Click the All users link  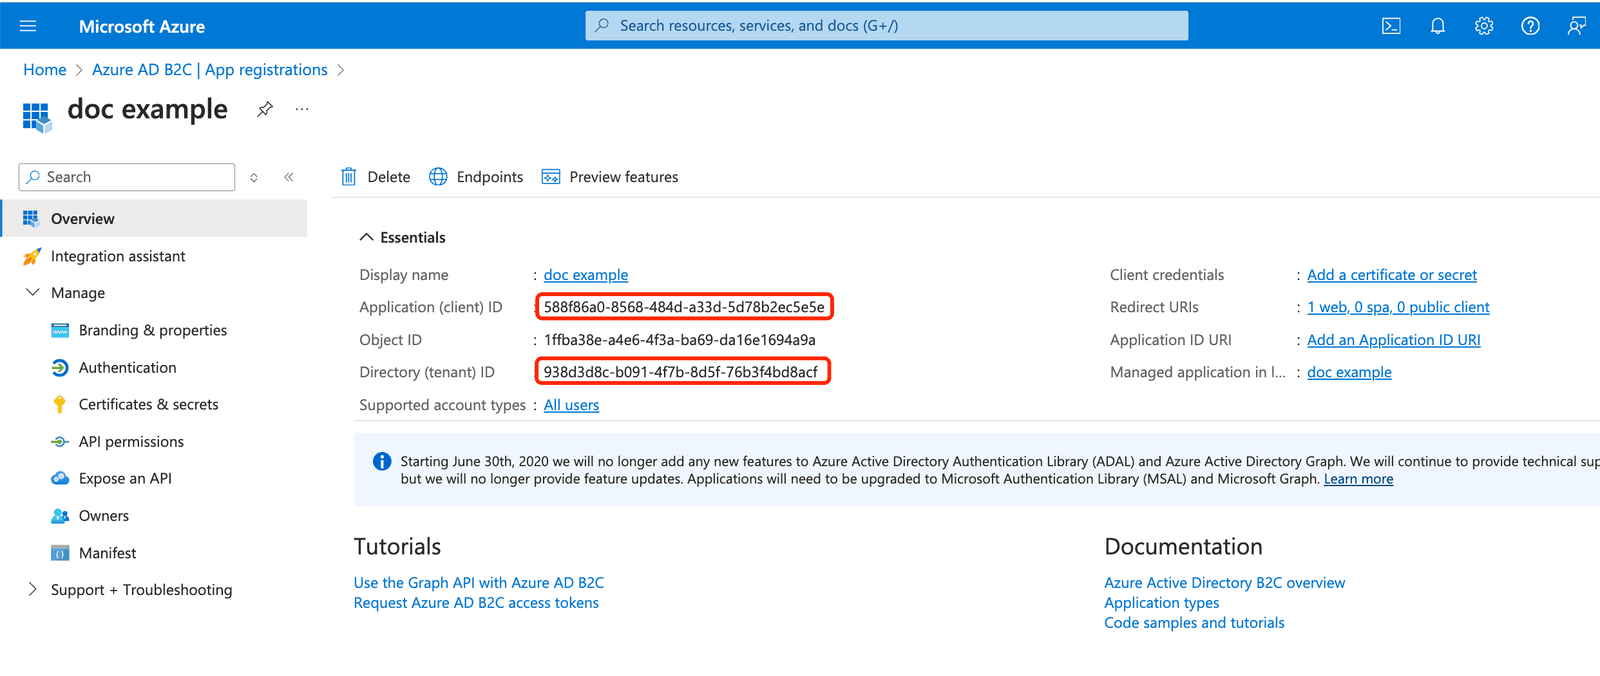point(572,405)
